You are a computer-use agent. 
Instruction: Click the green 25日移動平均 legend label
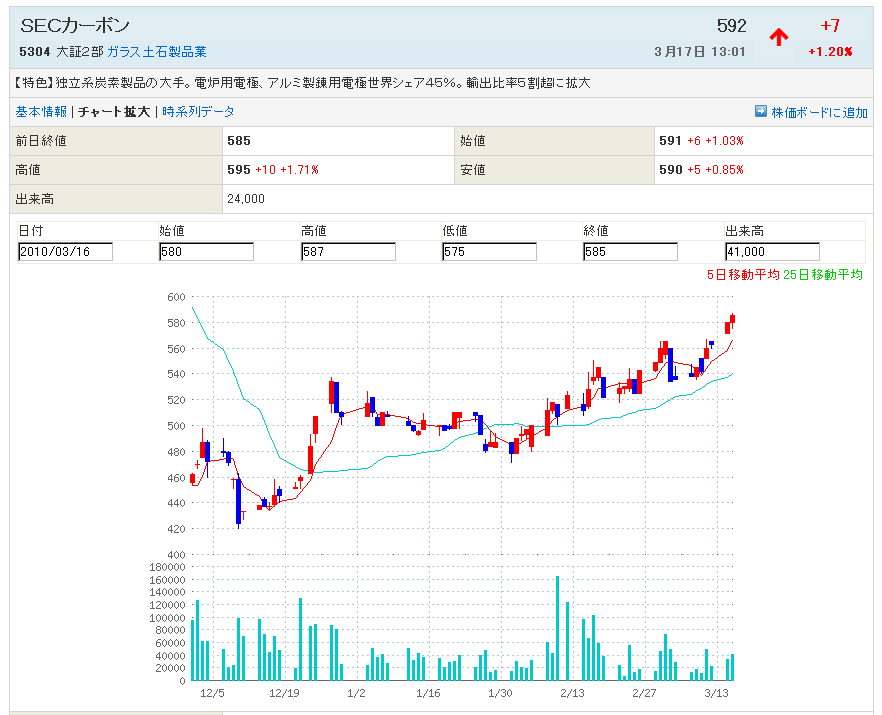[x=823, y=275]
